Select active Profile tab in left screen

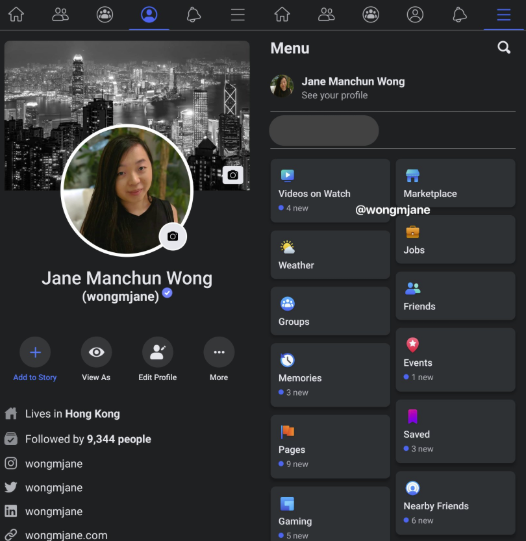click(149, 15)
